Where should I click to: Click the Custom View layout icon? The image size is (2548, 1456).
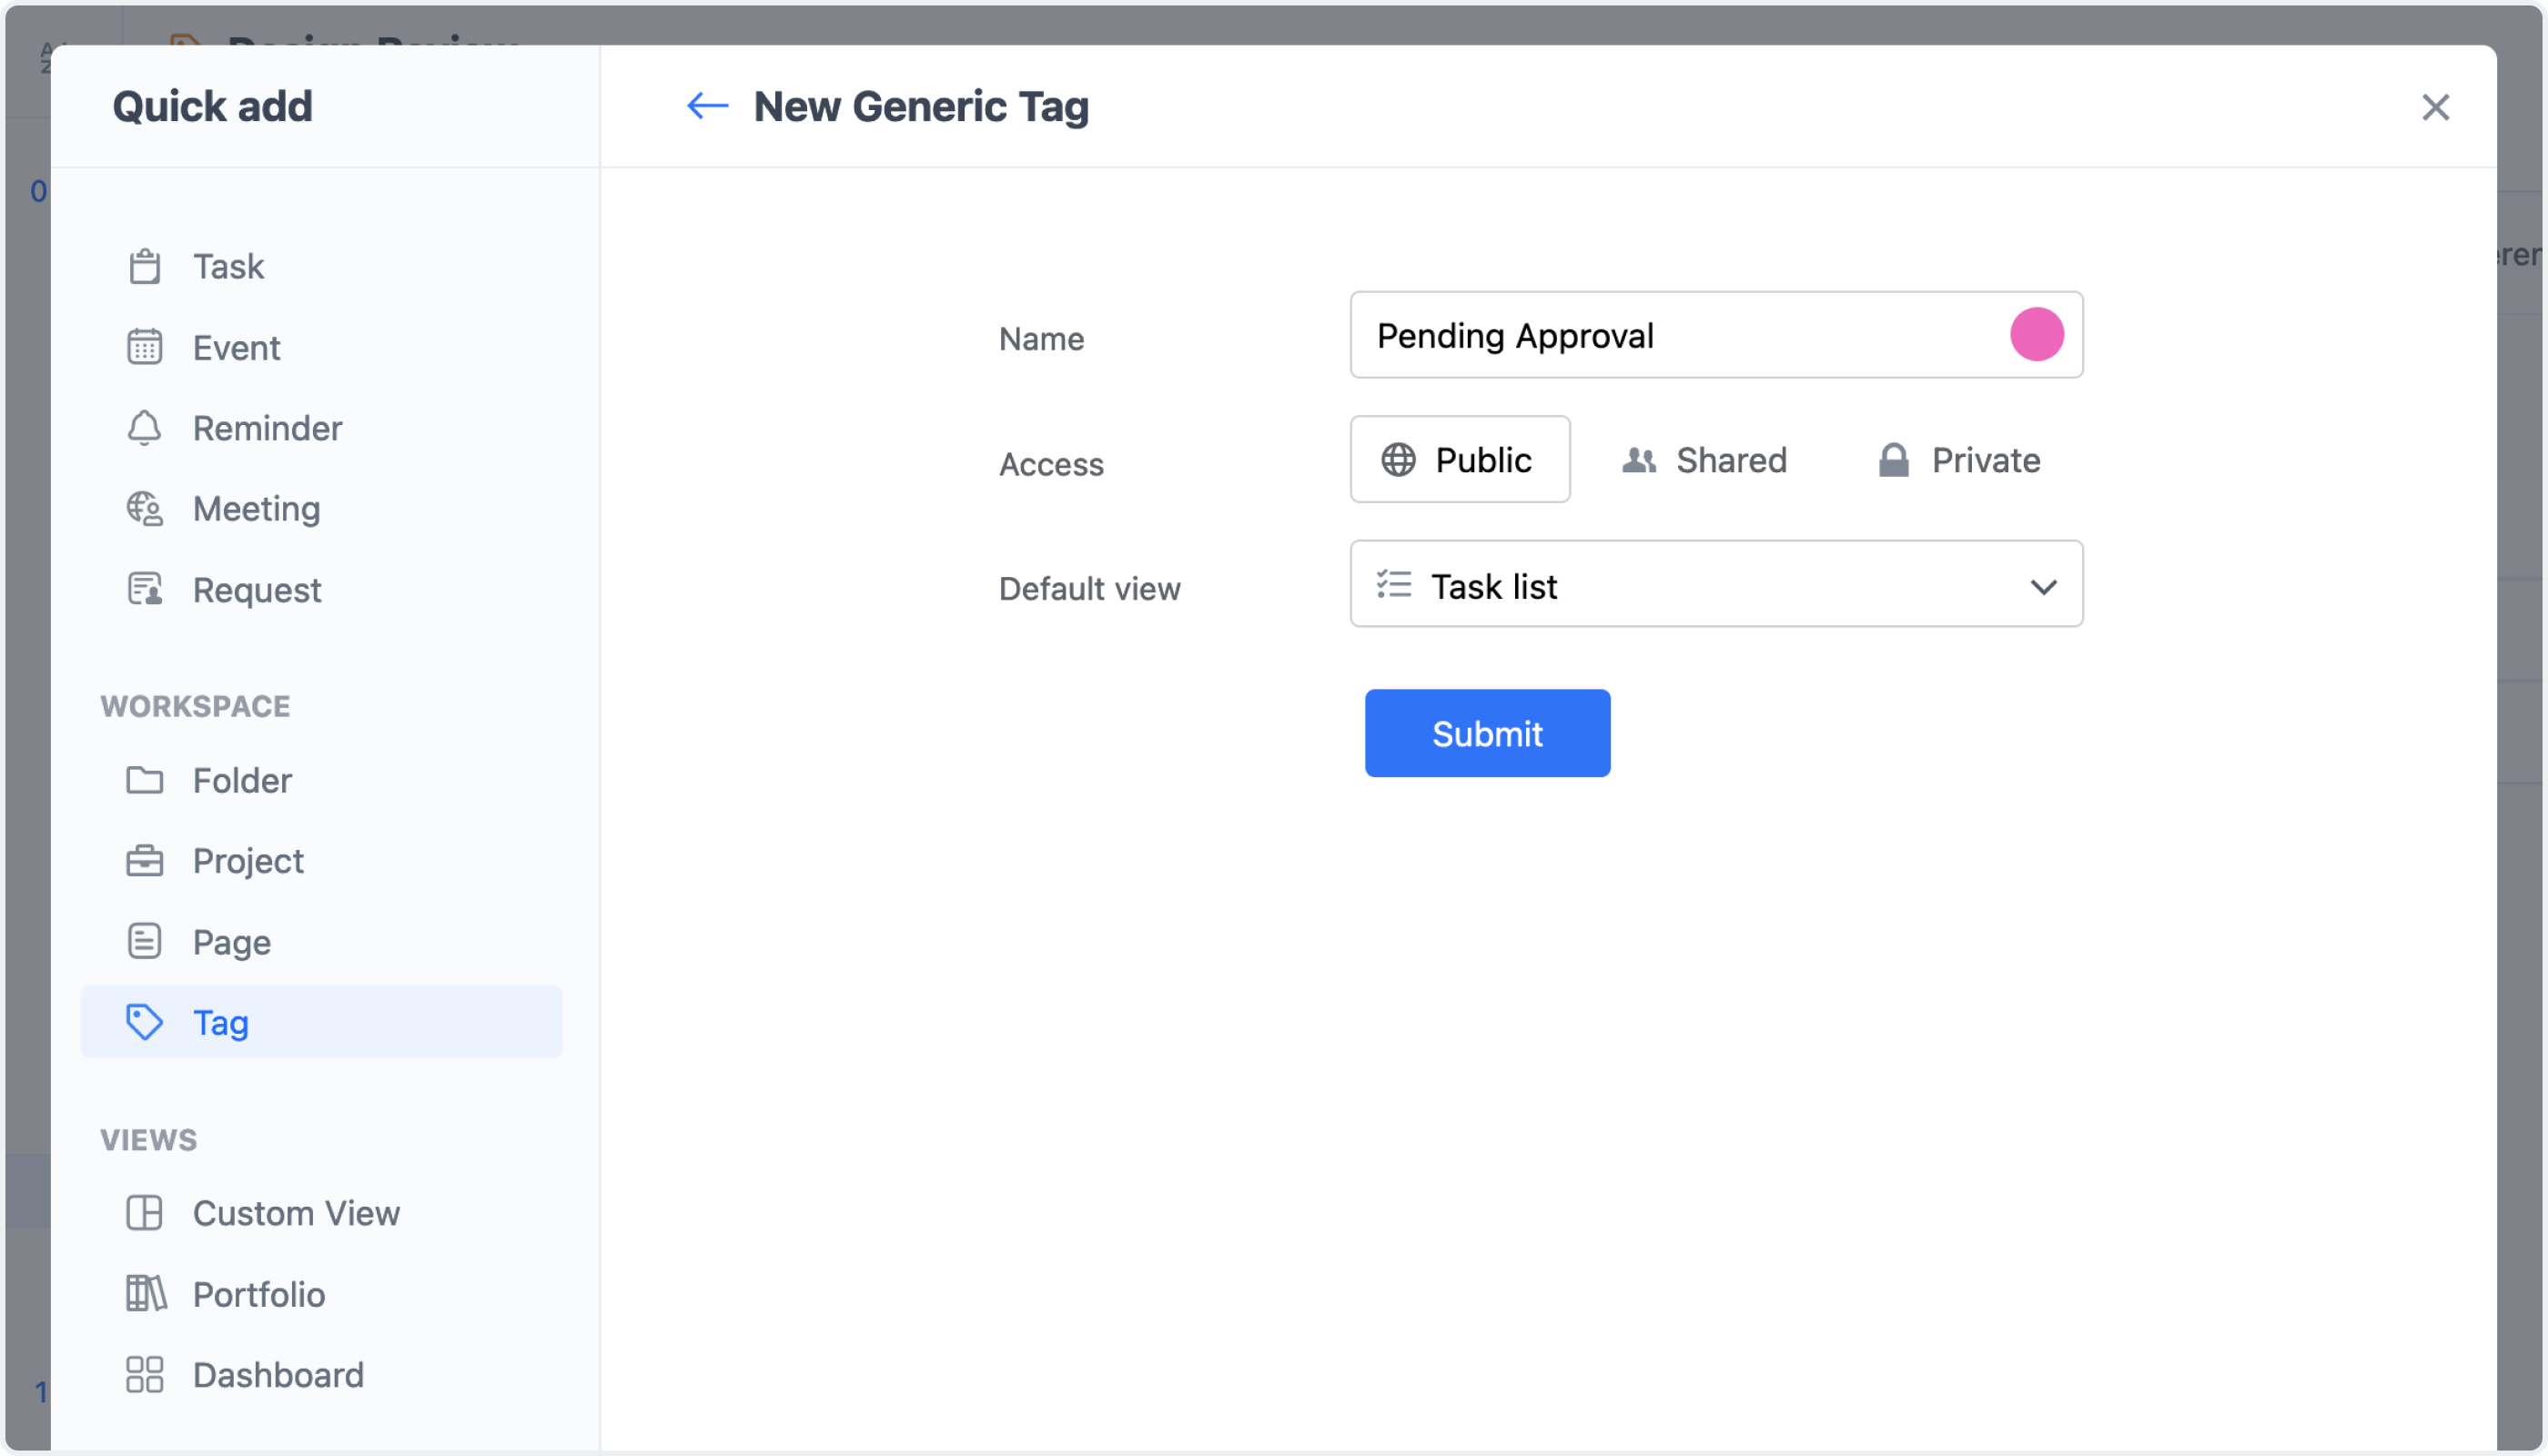point(145,1213)
